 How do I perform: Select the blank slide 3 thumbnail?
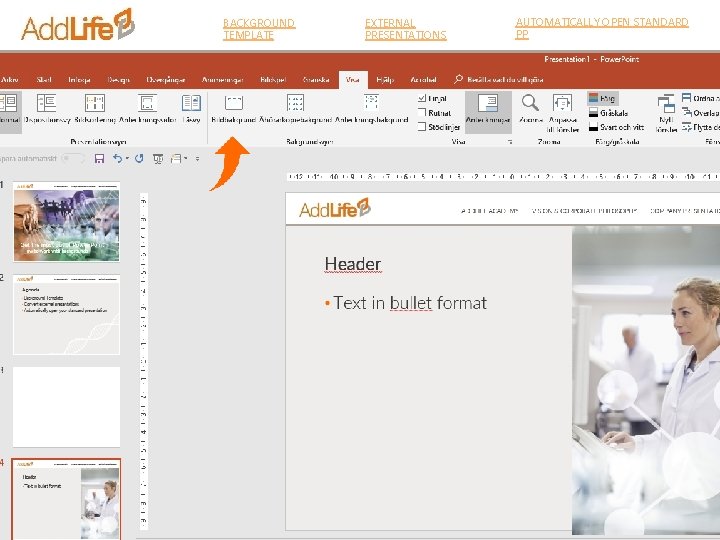click(x=67, y=407)
